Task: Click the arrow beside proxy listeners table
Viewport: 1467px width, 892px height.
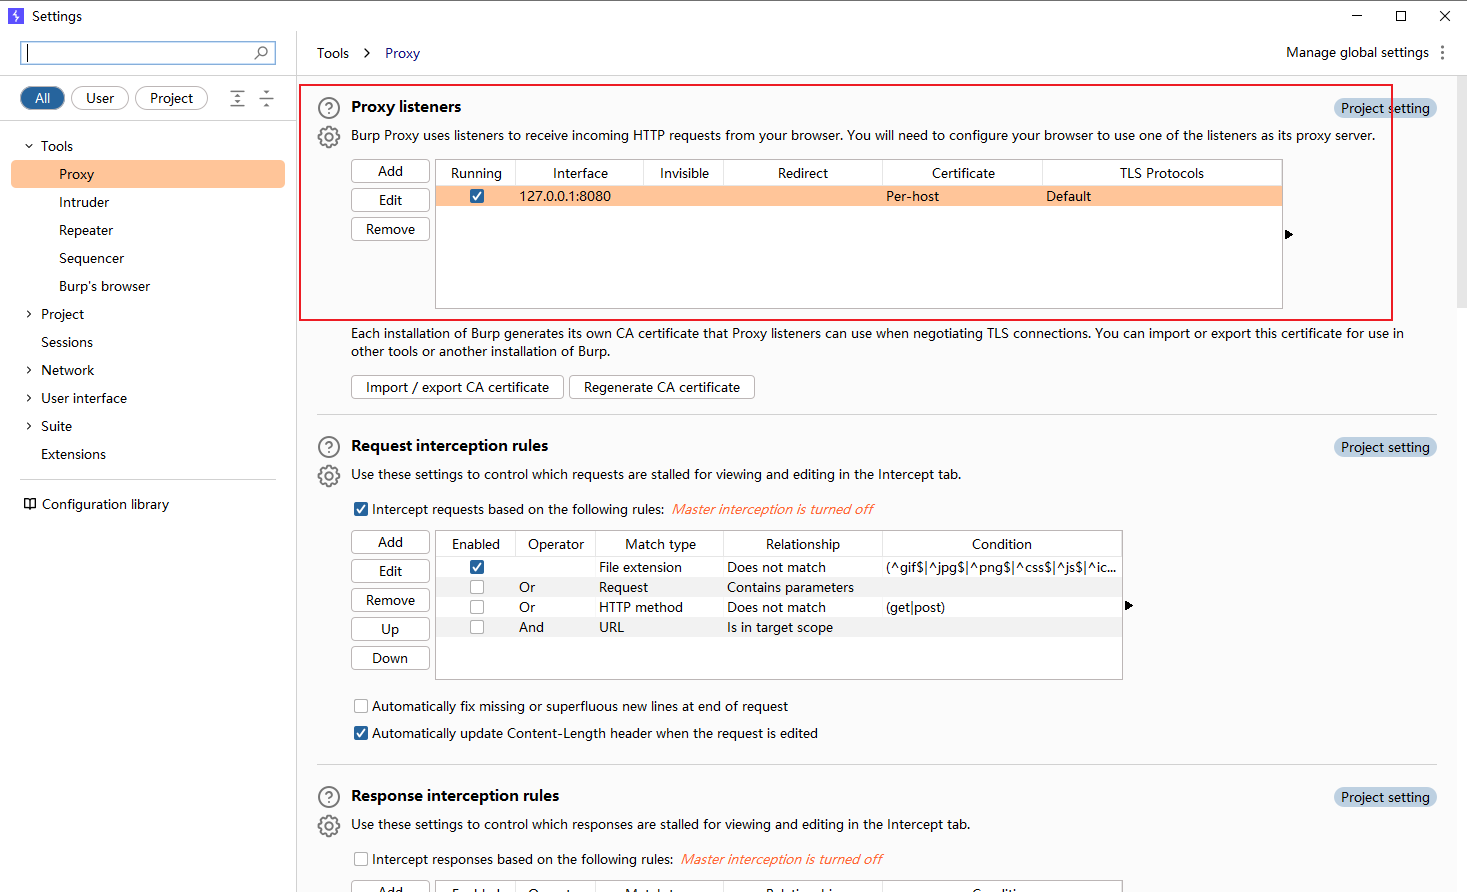Action: coord(1289,234)
